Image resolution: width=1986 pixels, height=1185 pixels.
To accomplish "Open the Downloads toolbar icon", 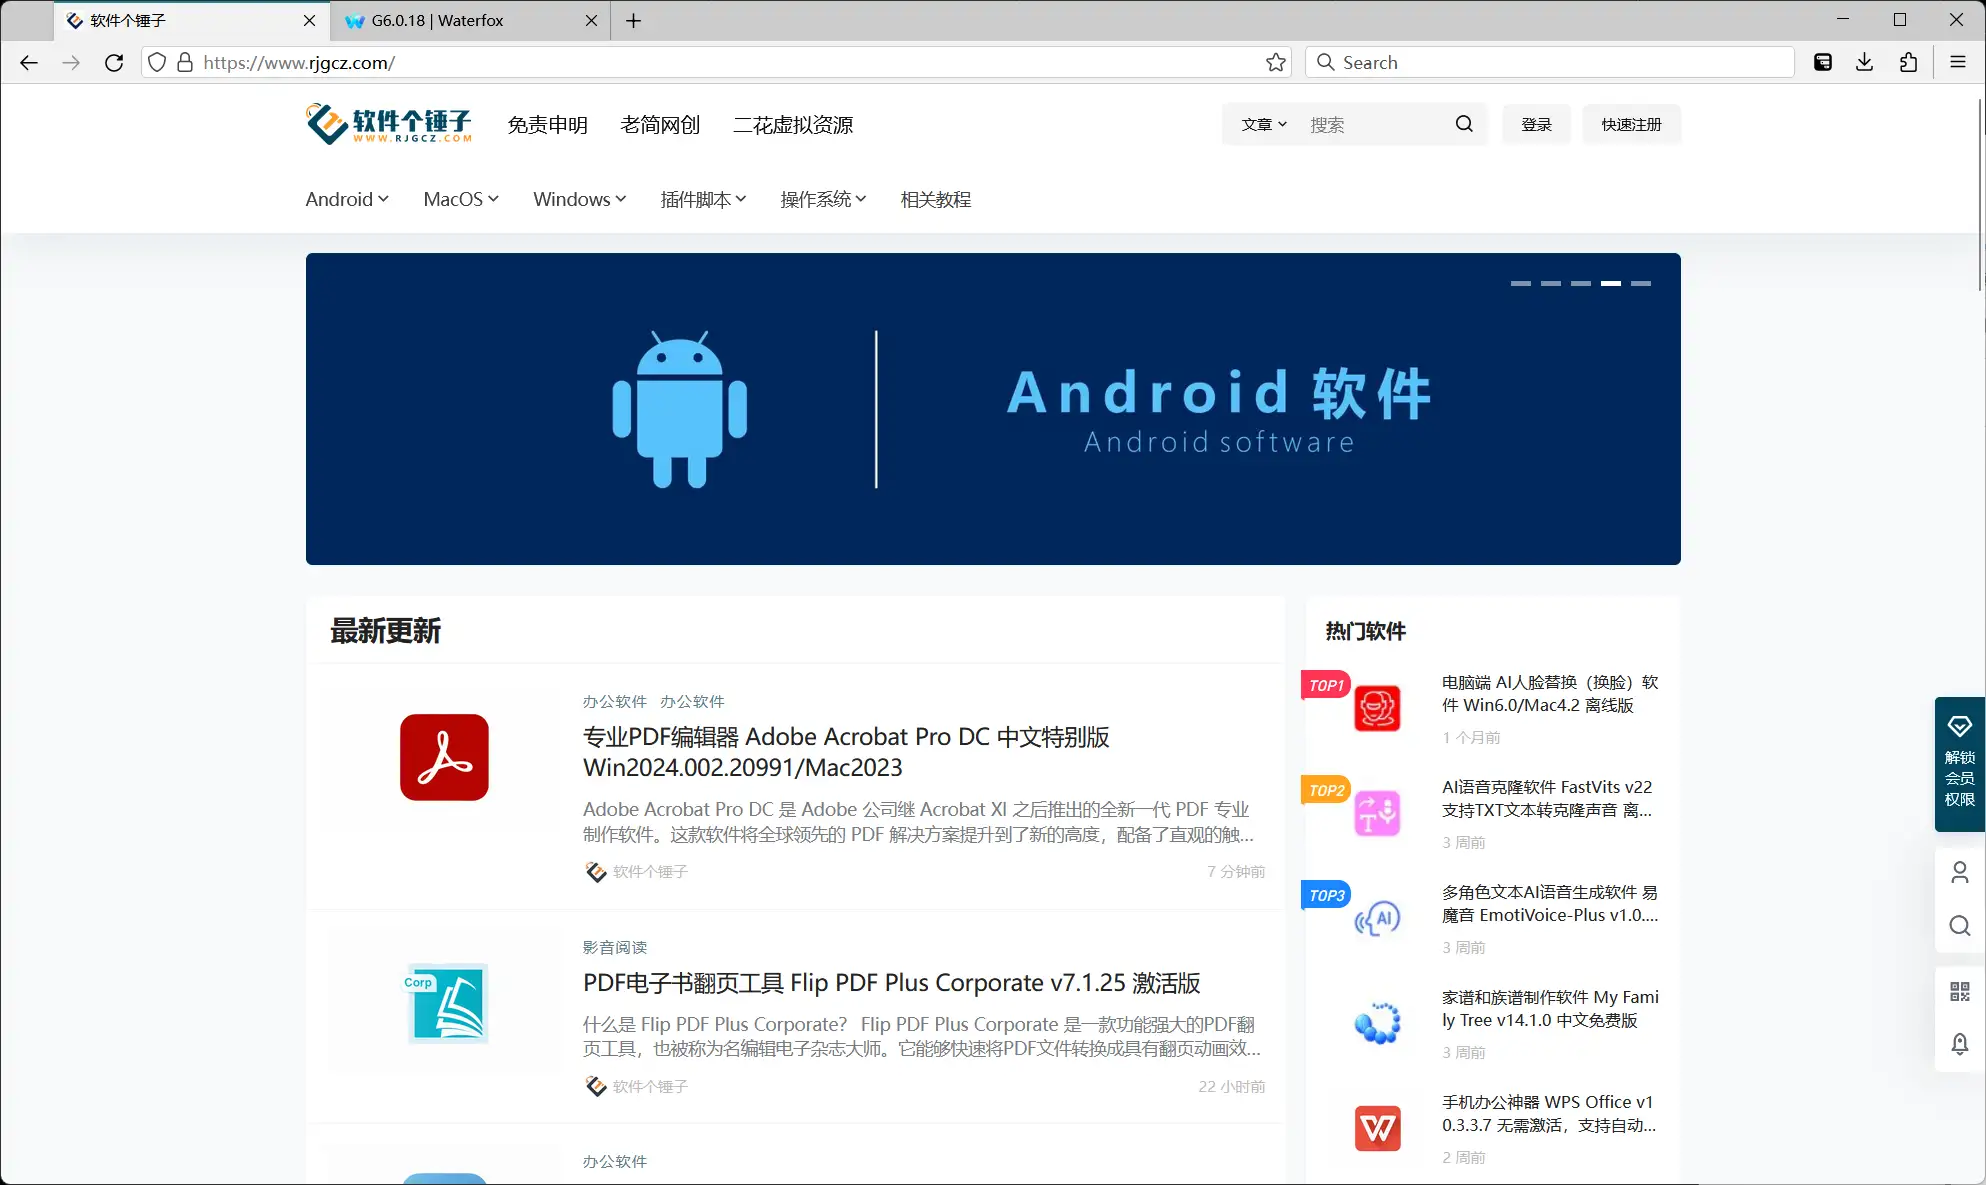I will (x=1865, y=62).
